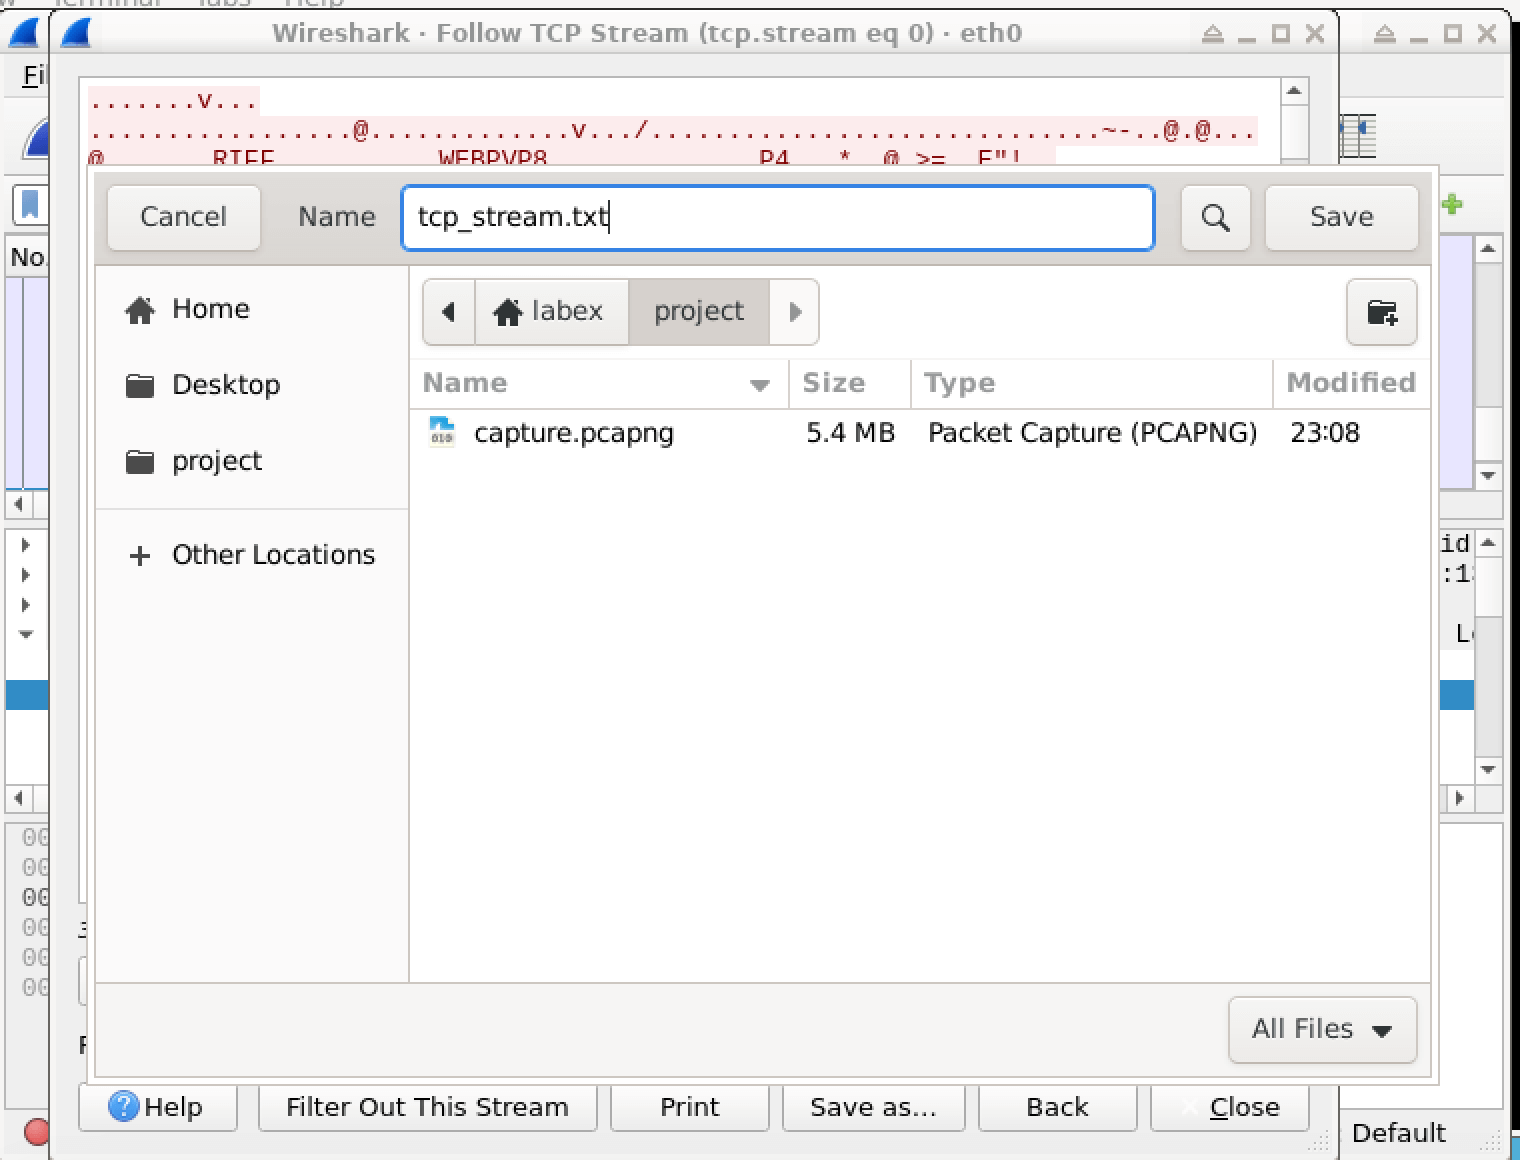The width and height of the screenshot is (1520, 1160).
Task: Click Default profile in status bar
Action: tap(1398, 1133)
